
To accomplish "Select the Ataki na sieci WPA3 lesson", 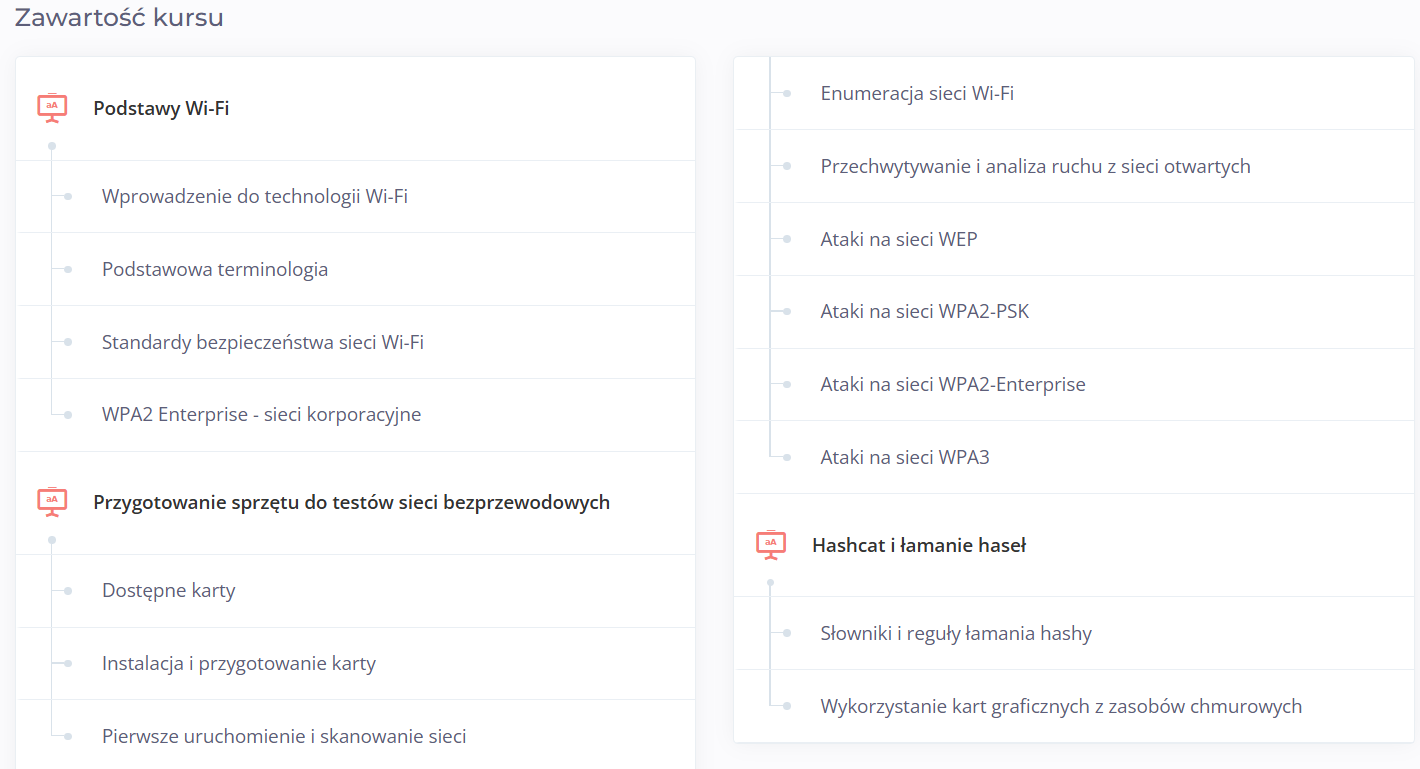I will pyautogui.click(x=904, y=457).
